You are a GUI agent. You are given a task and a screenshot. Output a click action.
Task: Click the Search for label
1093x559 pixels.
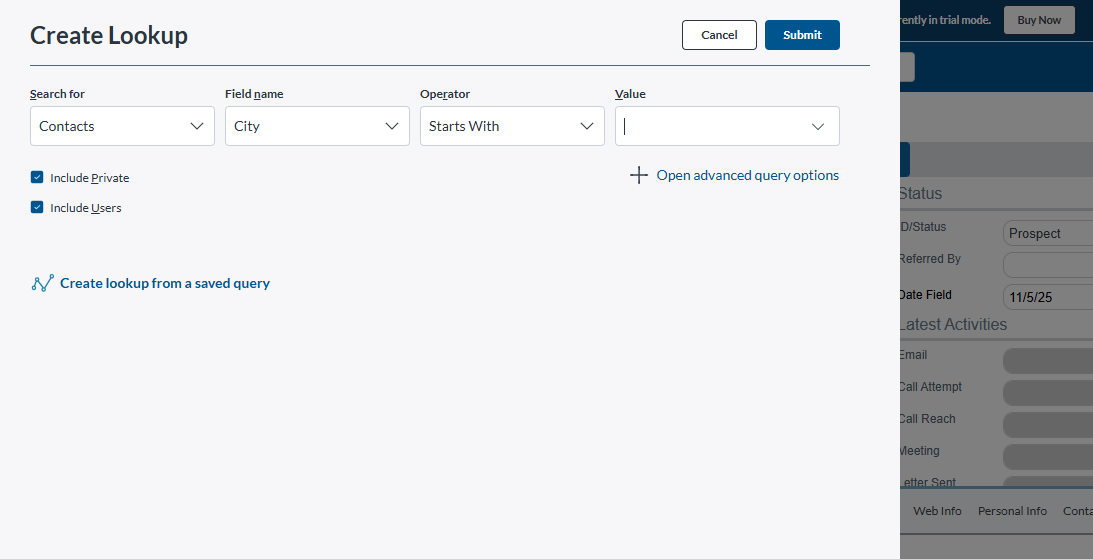(57, 94)
